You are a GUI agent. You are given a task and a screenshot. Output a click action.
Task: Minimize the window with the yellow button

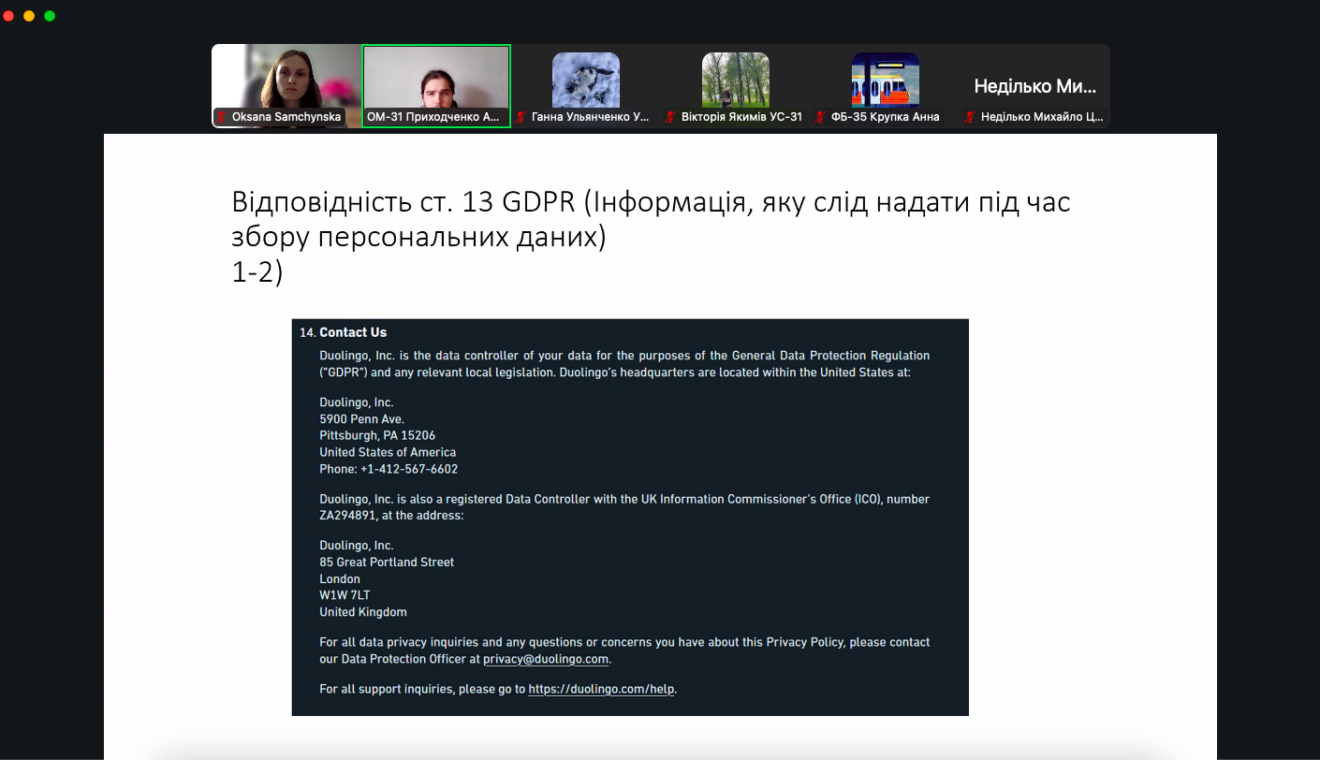[29, 16]
